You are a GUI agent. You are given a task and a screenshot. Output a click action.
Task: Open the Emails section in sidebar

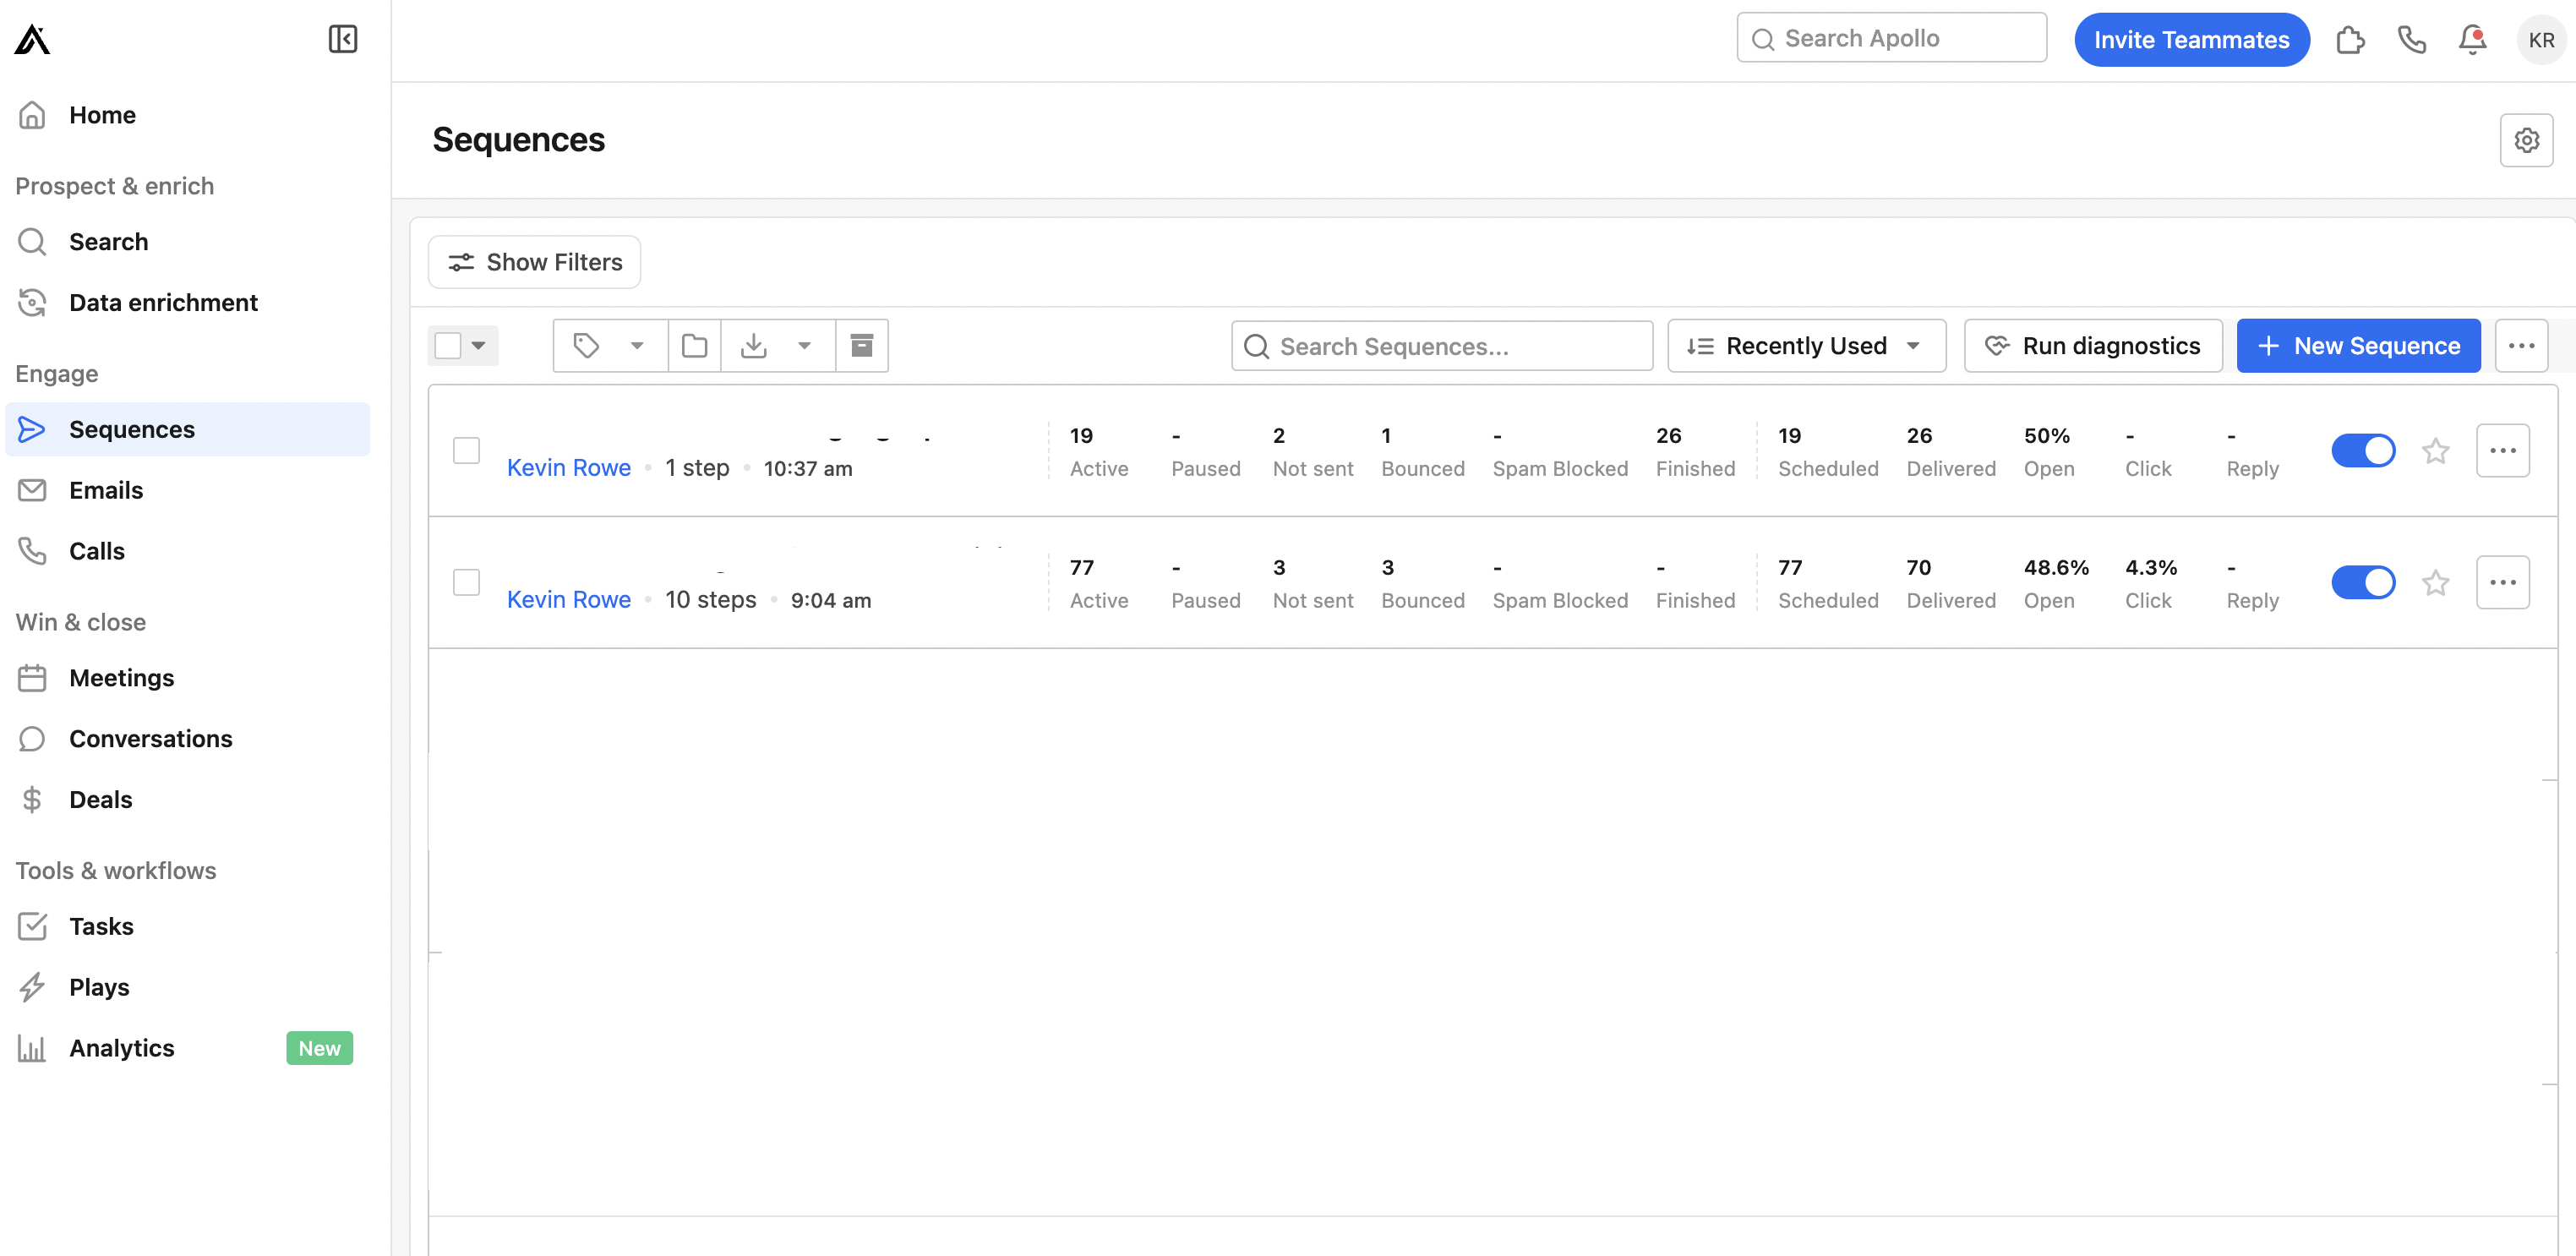(x=105, y=489)
